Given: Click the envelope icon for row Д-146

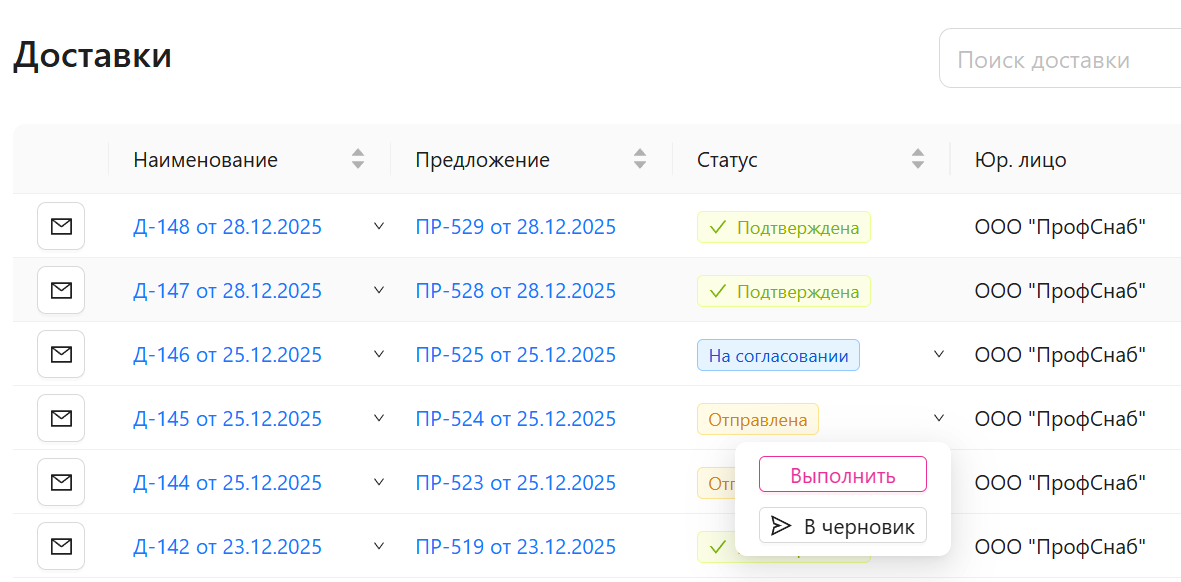Looking at the screenshot, I should [x=61, y=354].
